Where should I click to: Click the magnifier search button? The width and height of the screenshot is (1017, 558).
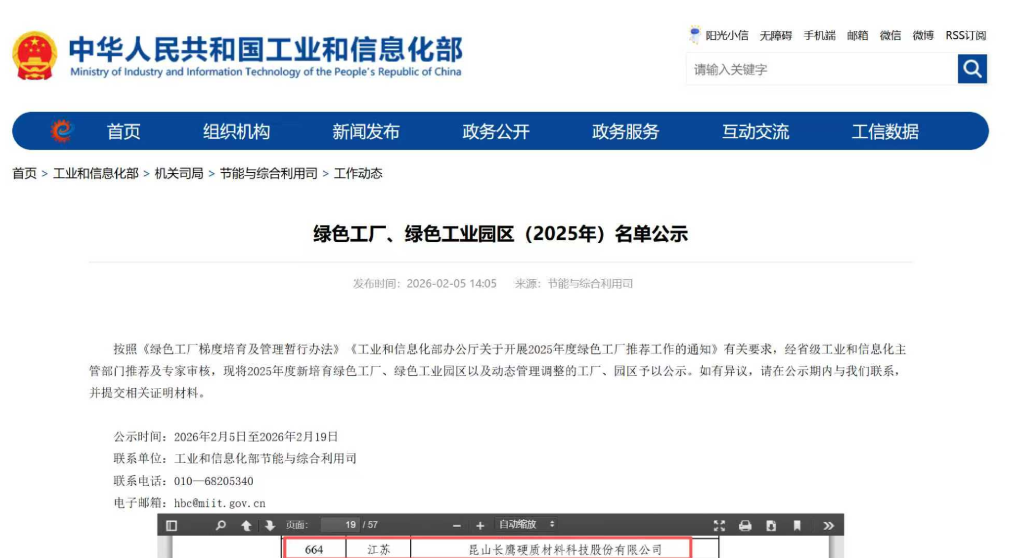pos(972,69)
